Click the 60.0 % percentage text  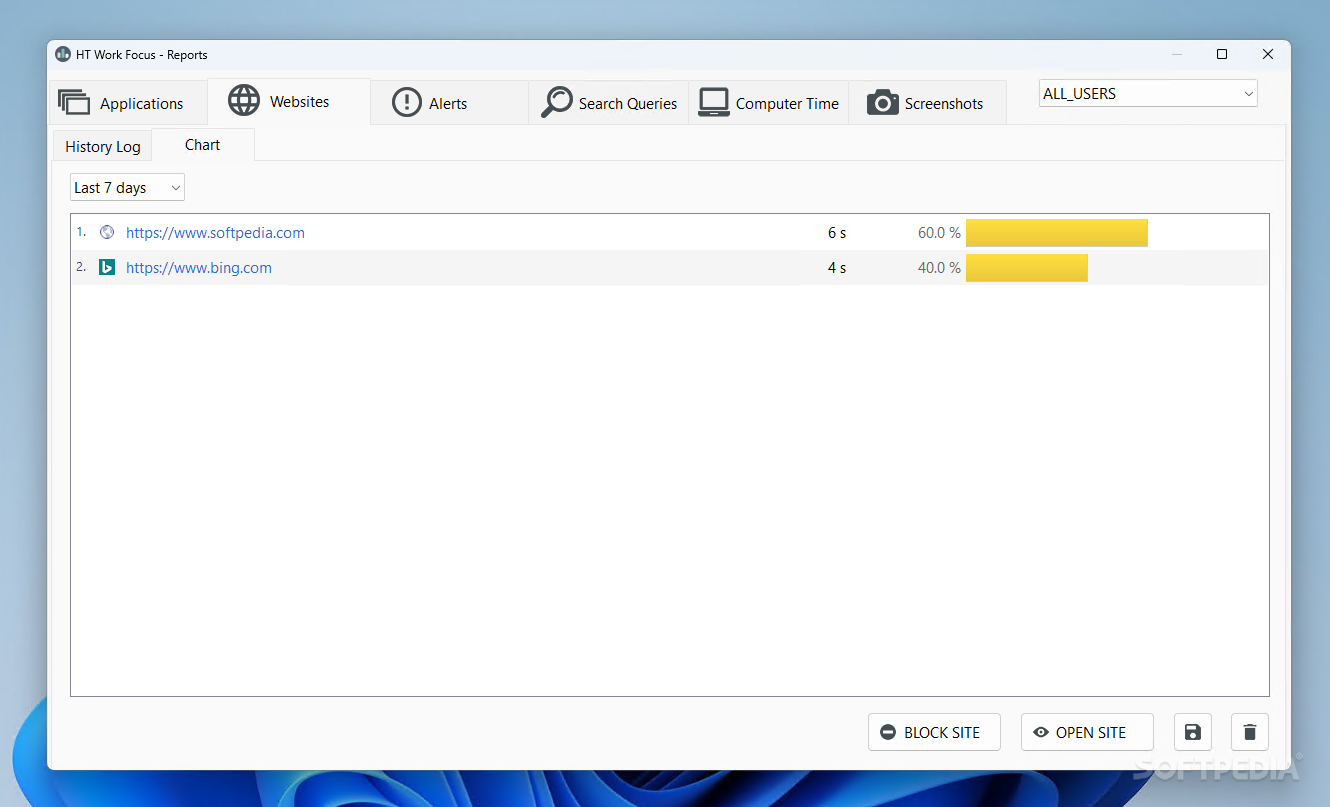939,233
